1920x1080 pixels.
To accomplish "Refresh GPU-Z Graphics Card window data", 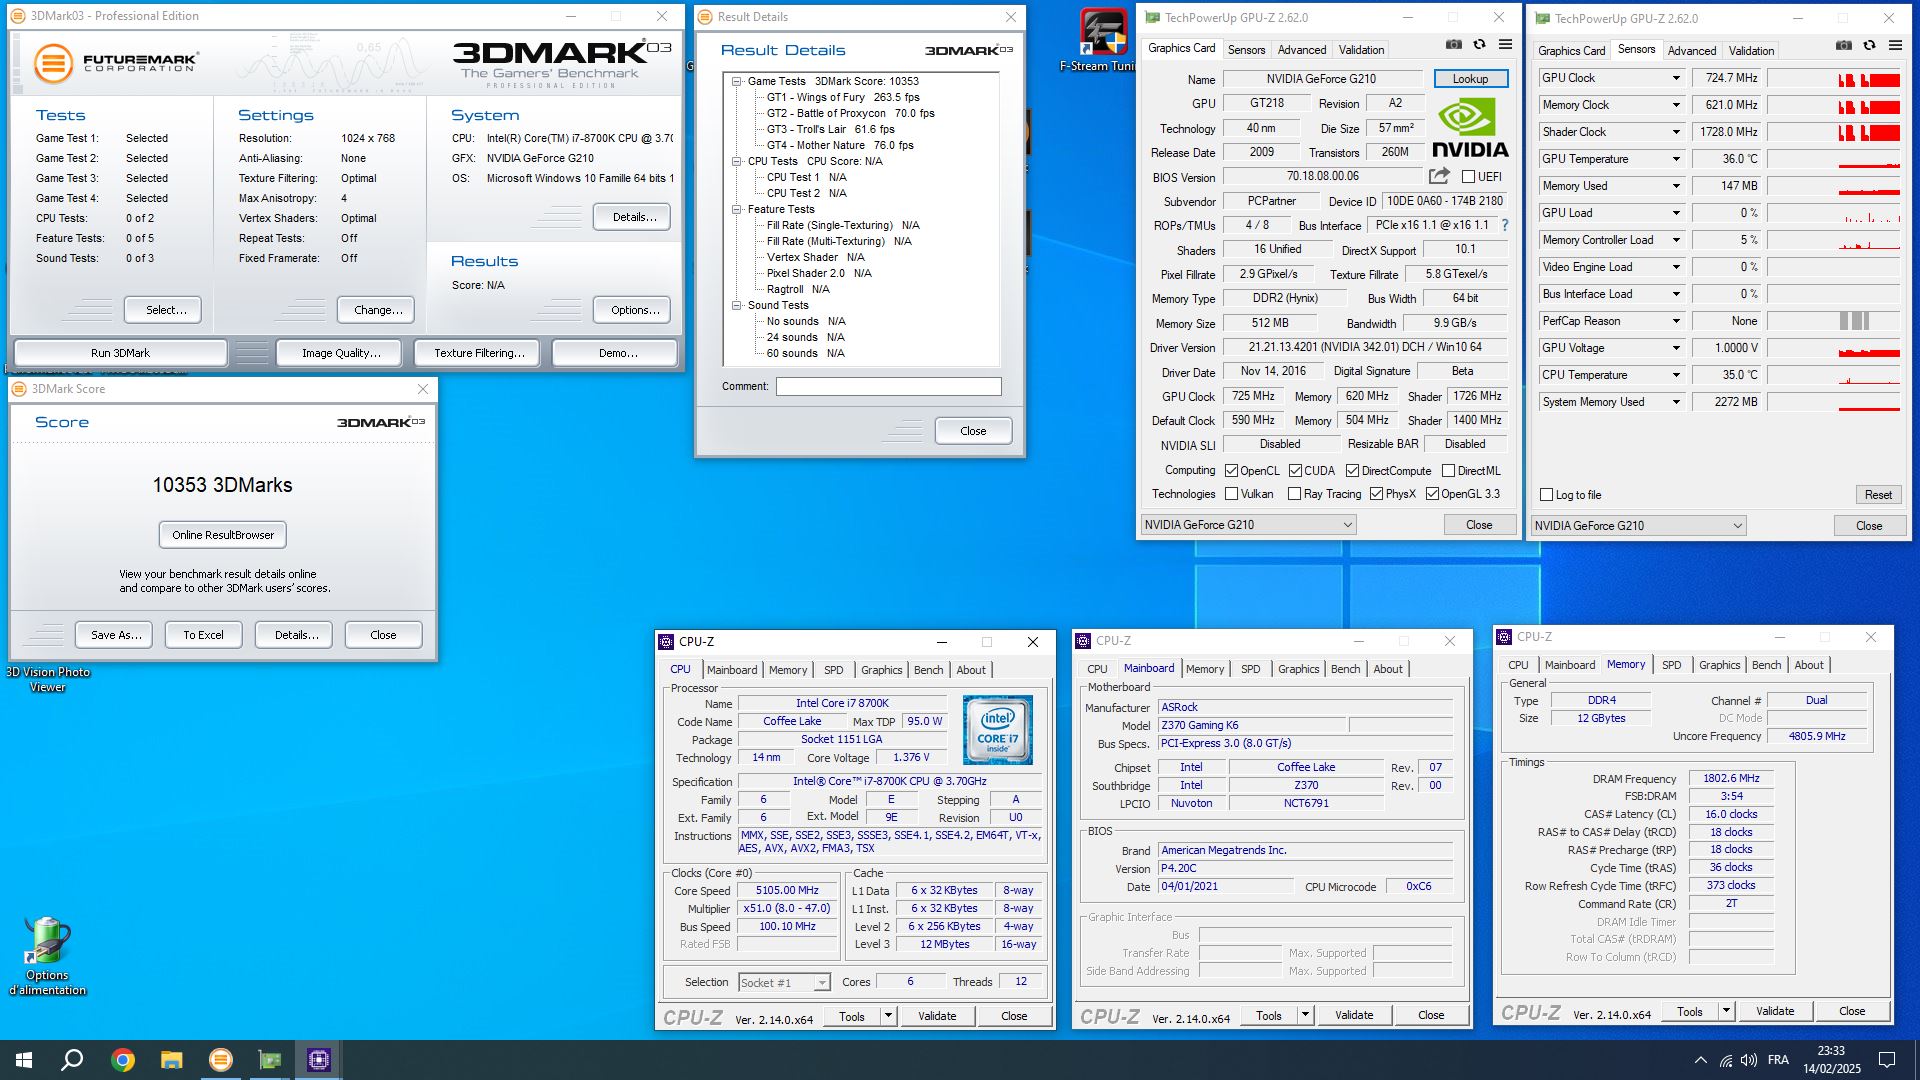I will pyautogui.click(x=1479, y=45).
